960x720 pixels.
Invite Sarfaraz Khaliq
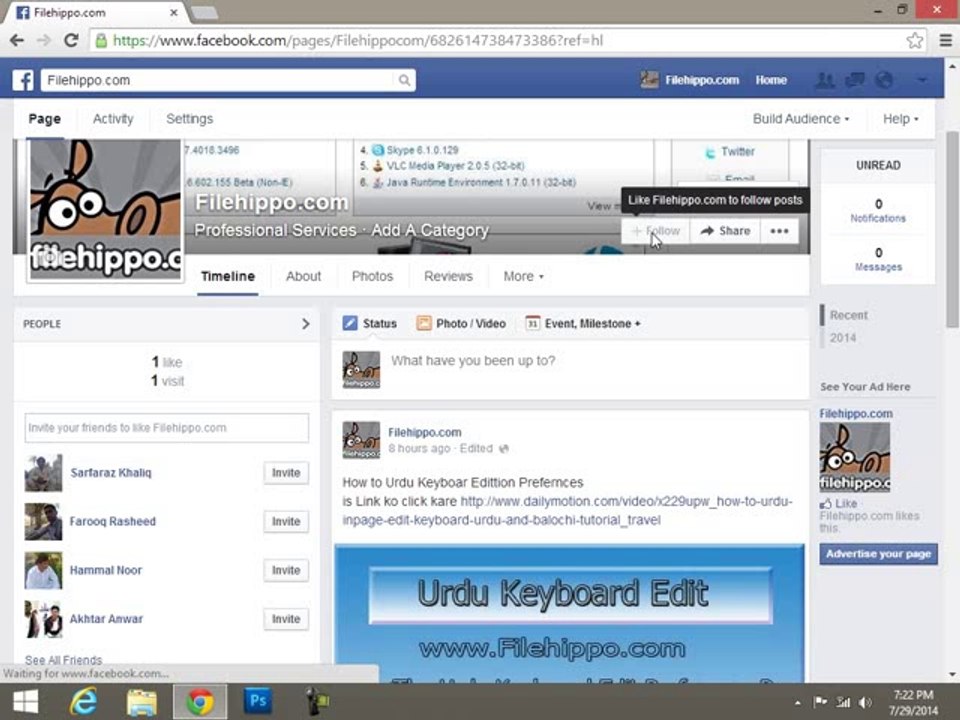click(286, 473)
